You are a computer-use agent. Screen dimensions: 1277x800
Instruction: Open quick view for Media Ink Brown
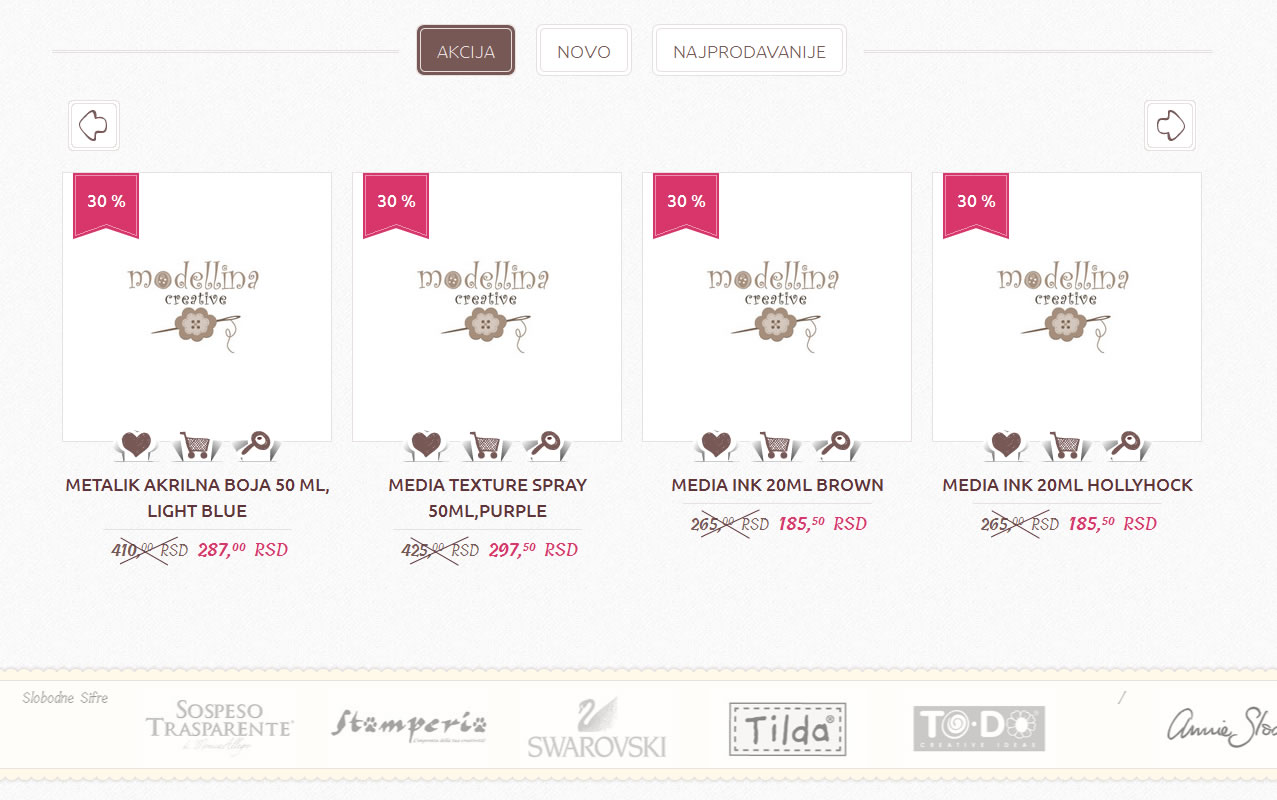tap(837, 445)
